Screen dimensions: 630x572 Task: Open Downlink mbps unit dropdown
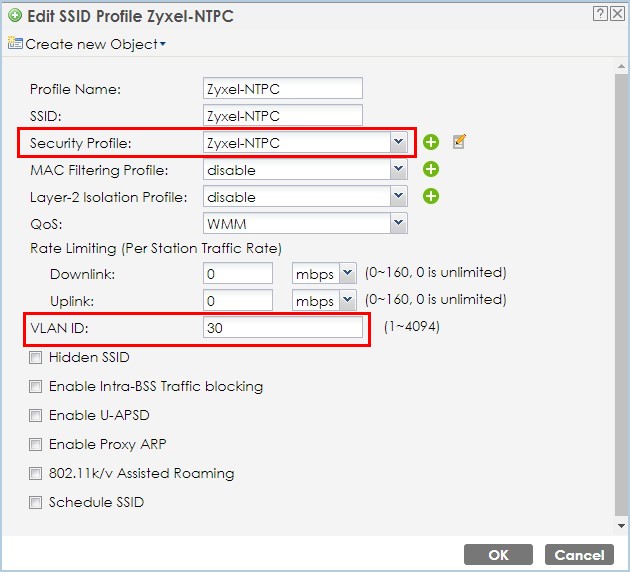click(348, 274)
